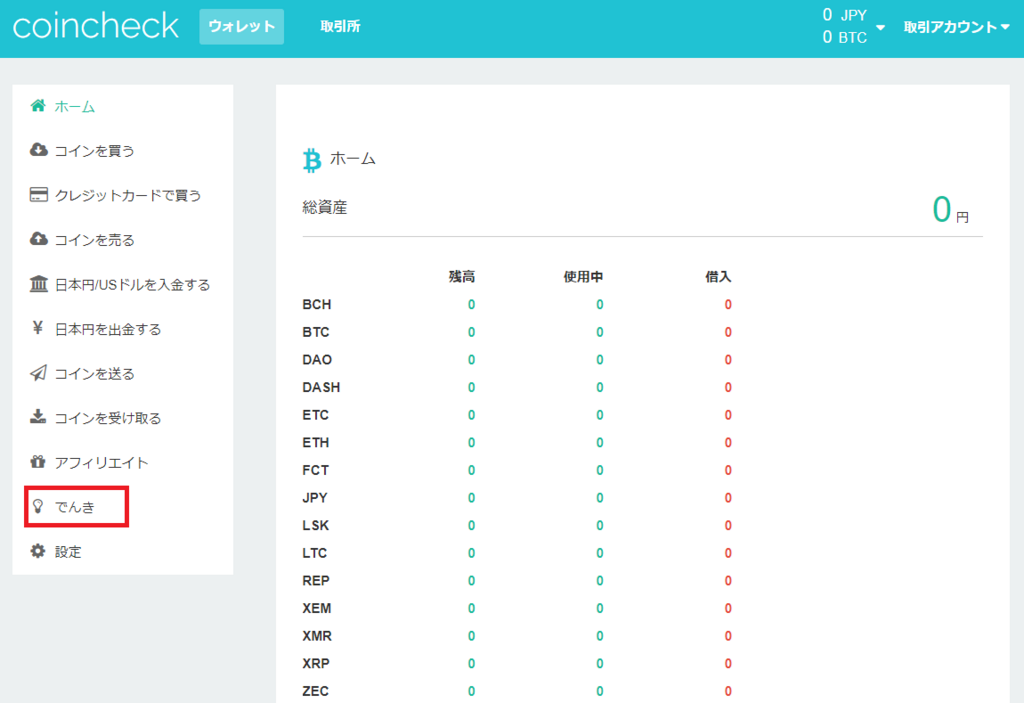The width and height of the screenshot is (1024, 703).
Task: Click the cloud upload icon beside コインを売る
Action: 39,238
